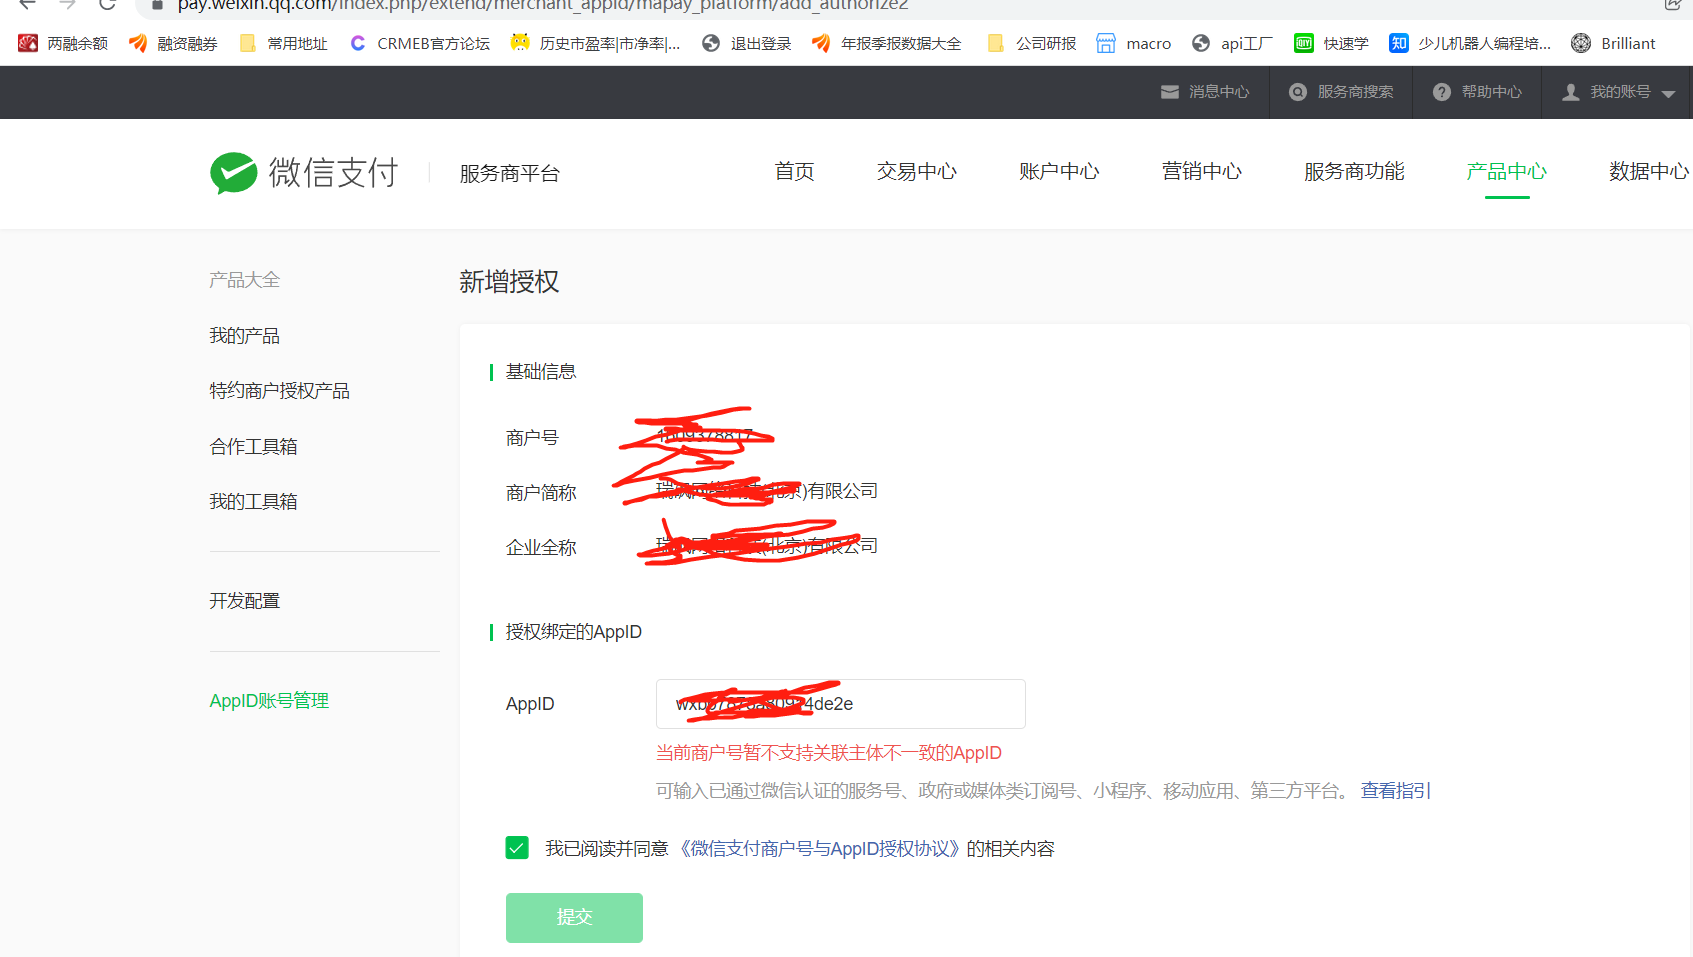This screenshot has height=957, width=1693.
Task: Click the browser back arrow
Action: 27,5
